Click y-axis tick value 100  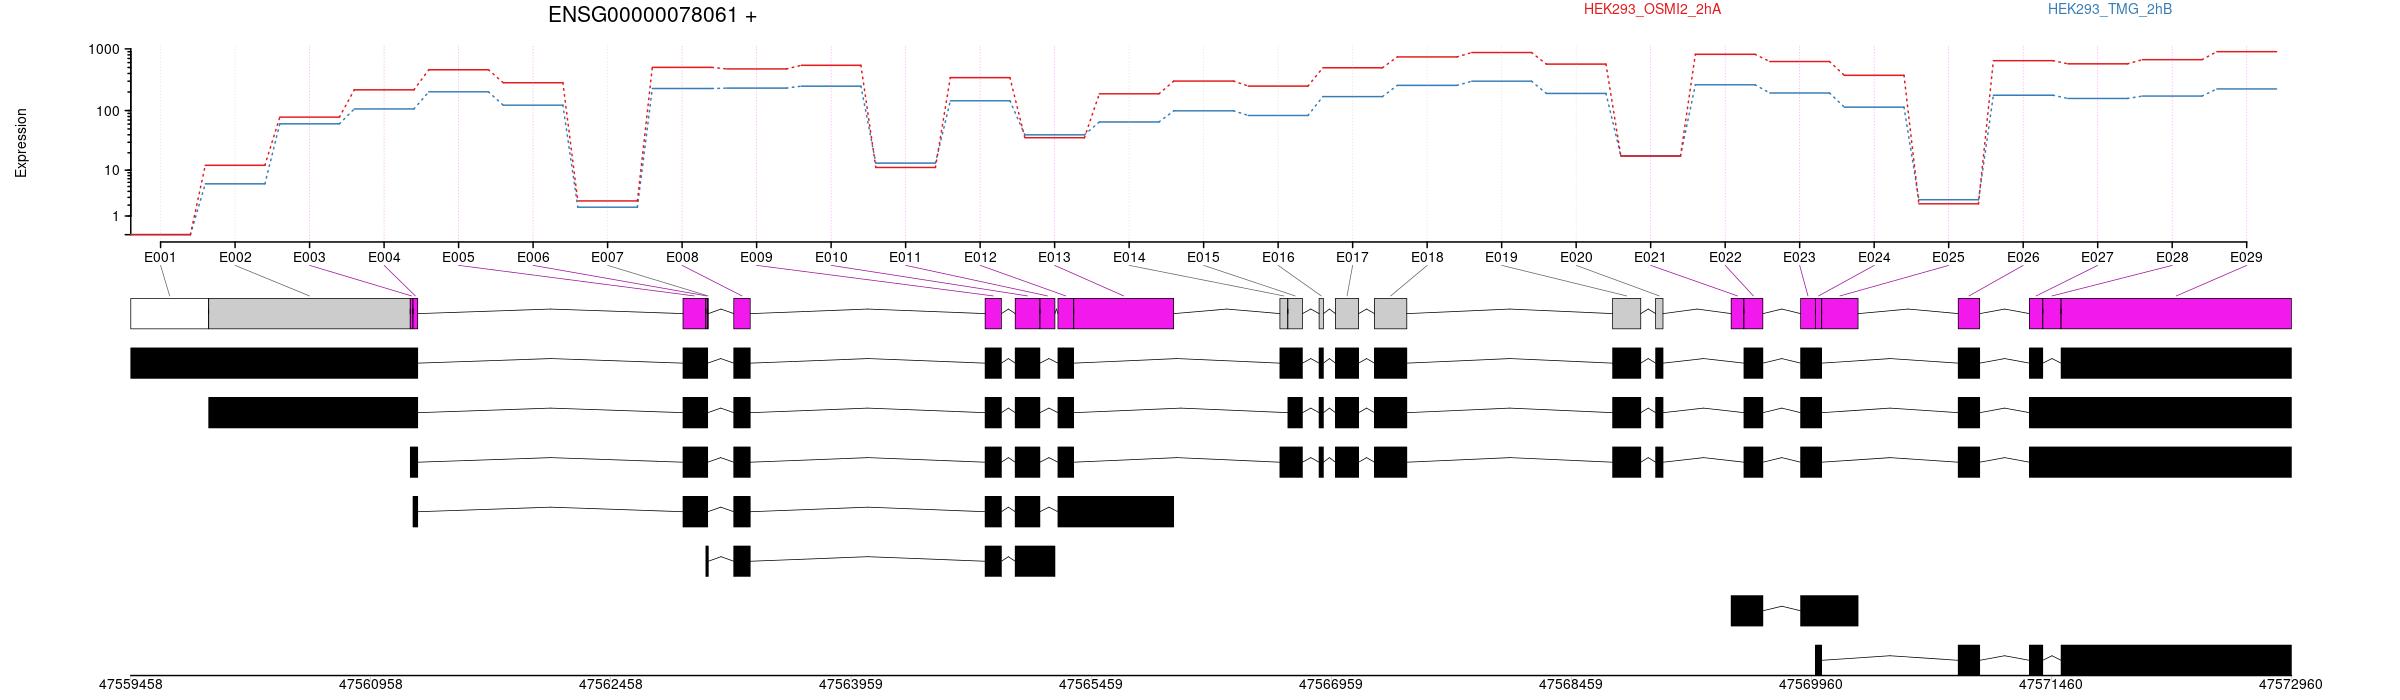click(x=107, y=111)
